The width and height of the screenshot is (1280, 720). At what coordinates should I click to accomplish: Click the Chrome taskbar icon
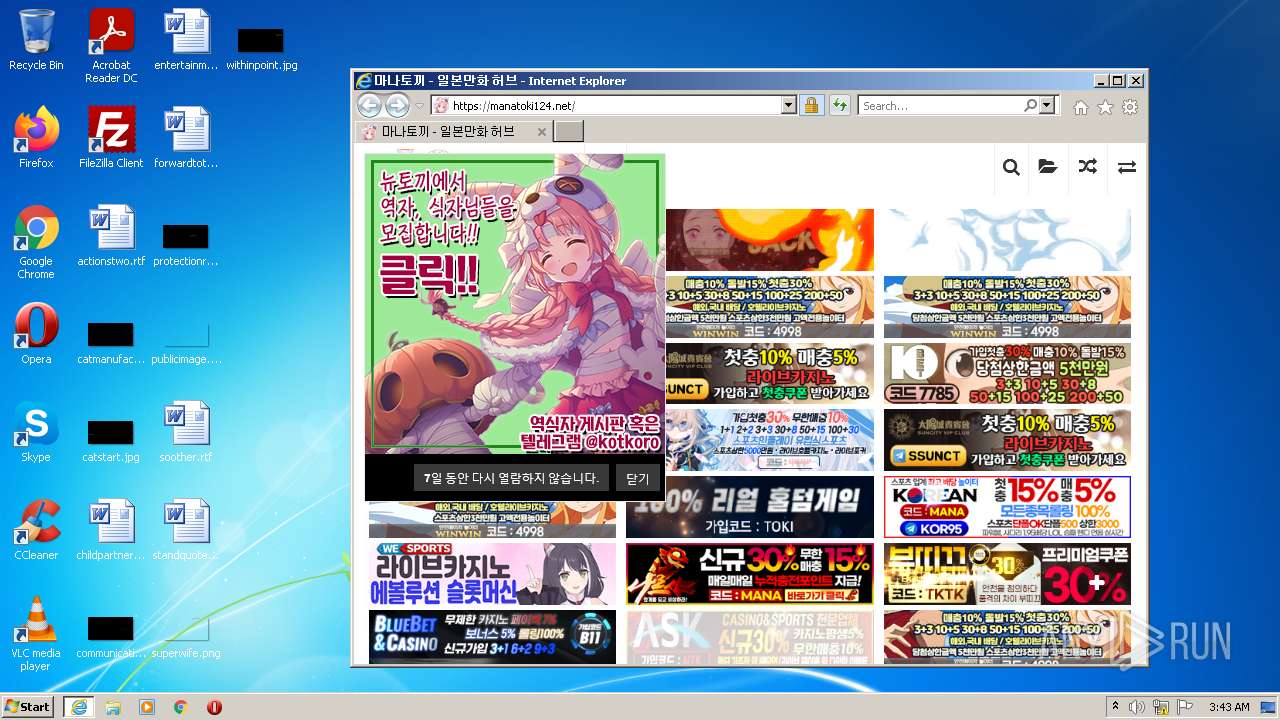tap(181, 707)
